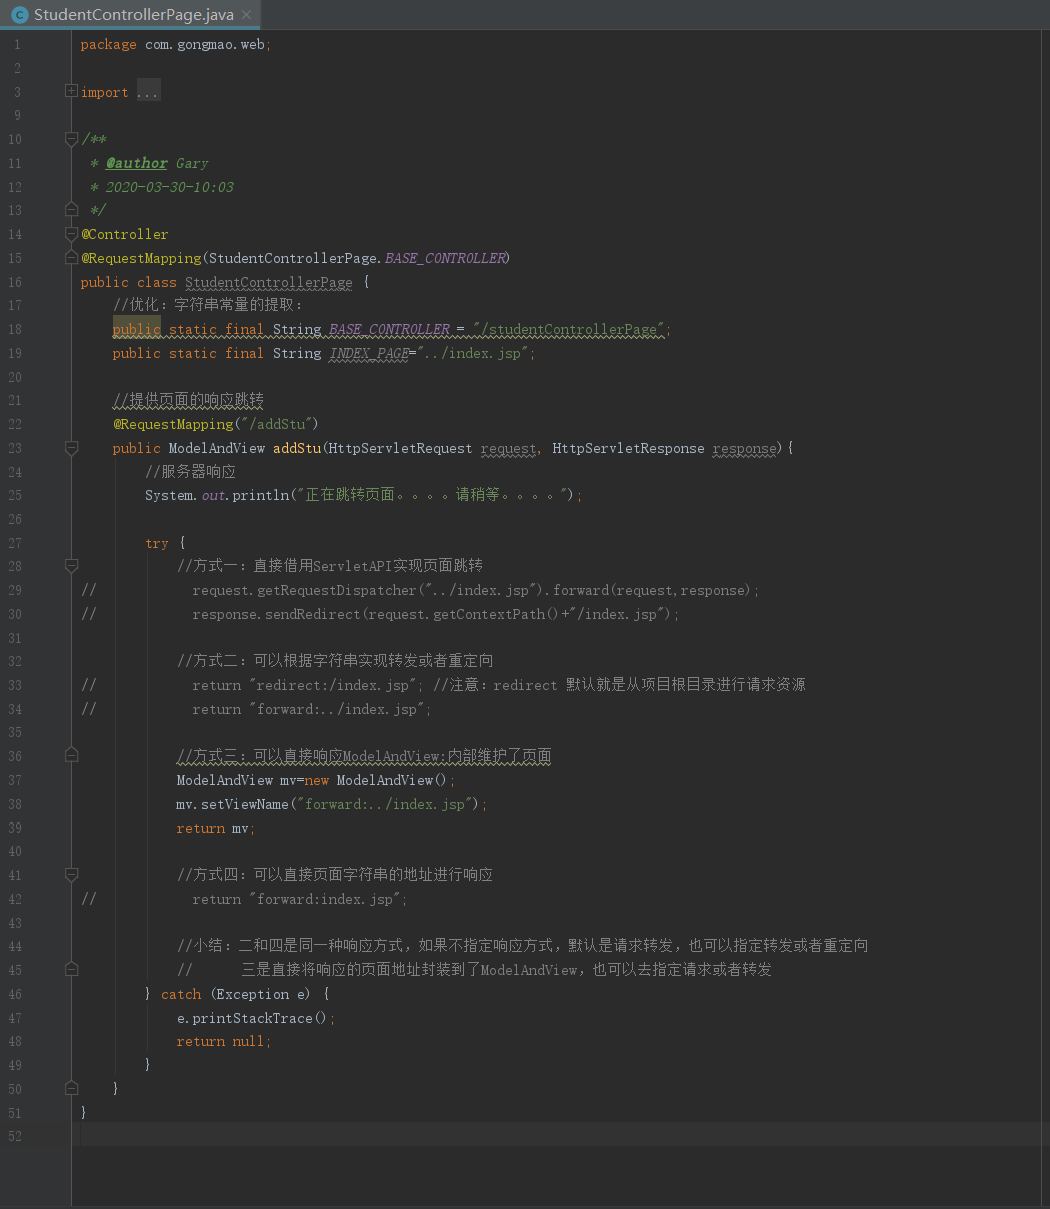Viewport: 1050px width, 1209px height.
Task: Collapse the addStu method using its gutter arrow
Action: coord(70,447)
